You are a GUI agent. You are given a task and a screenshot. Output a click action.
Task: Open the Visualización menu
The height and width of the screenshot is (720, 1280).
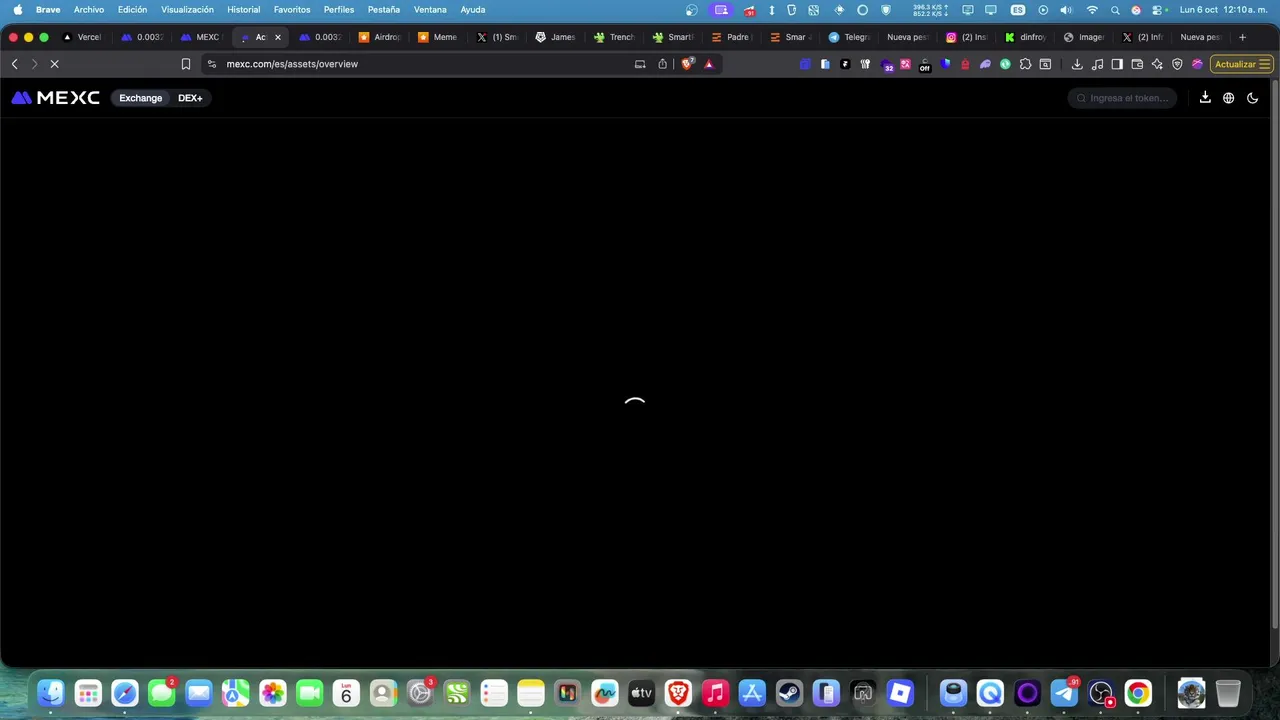click(187, 10)
